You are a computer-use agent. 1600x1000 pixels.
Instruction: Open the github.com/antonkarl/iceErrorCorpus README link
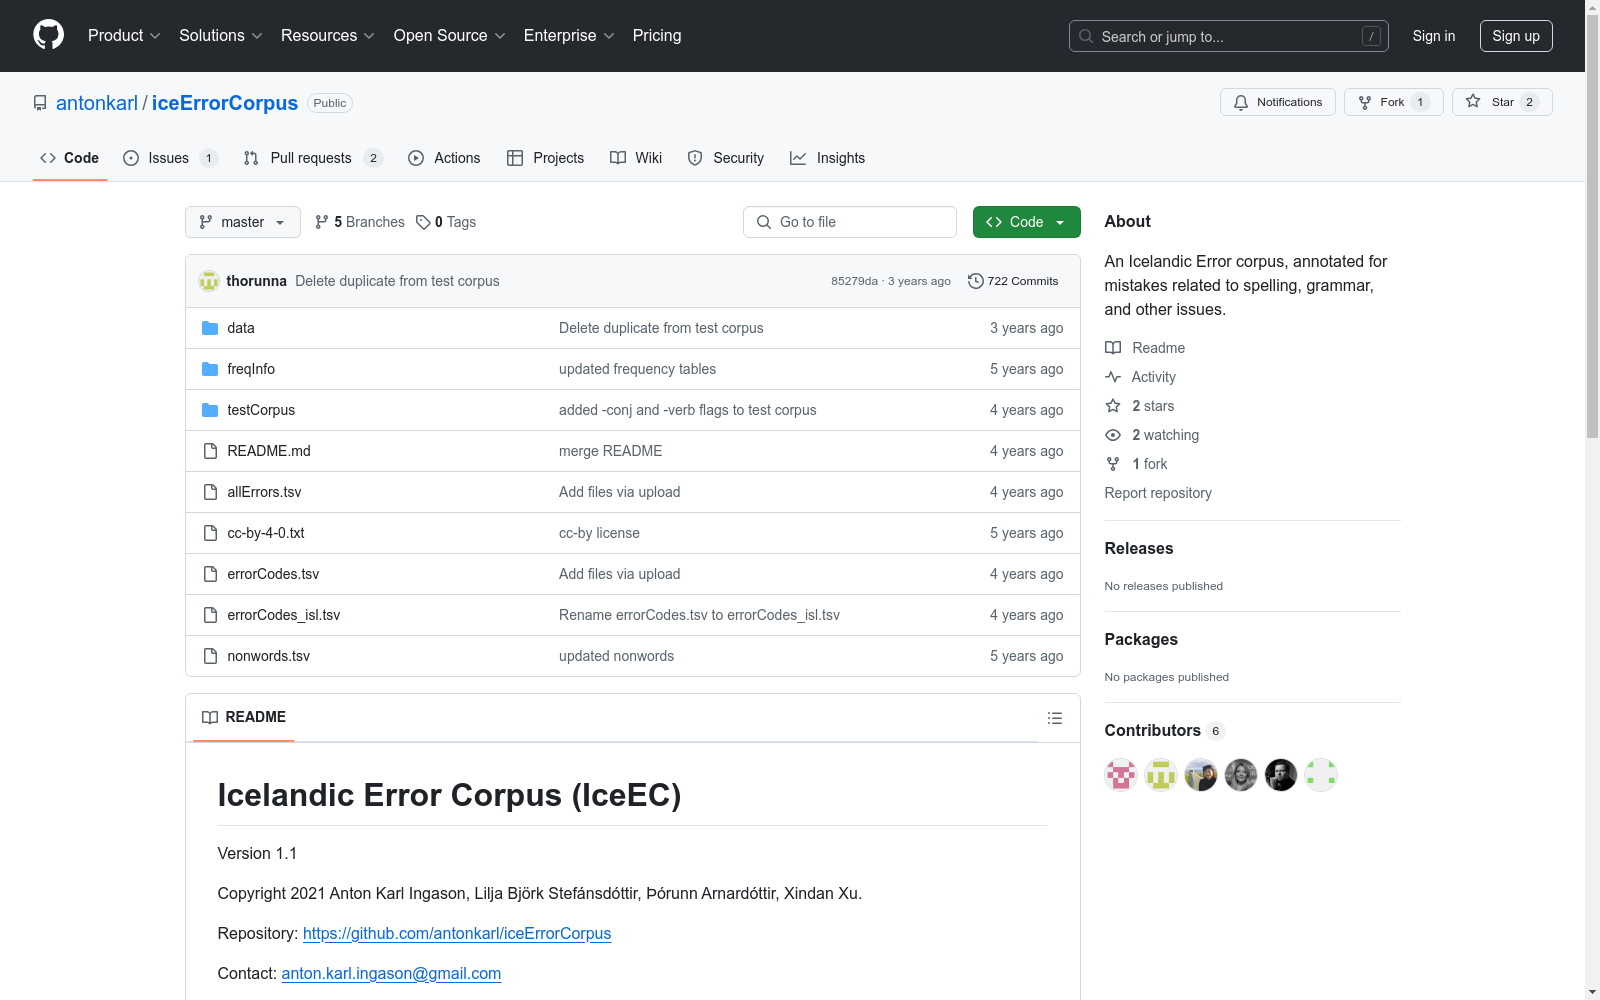click(457, 933)
